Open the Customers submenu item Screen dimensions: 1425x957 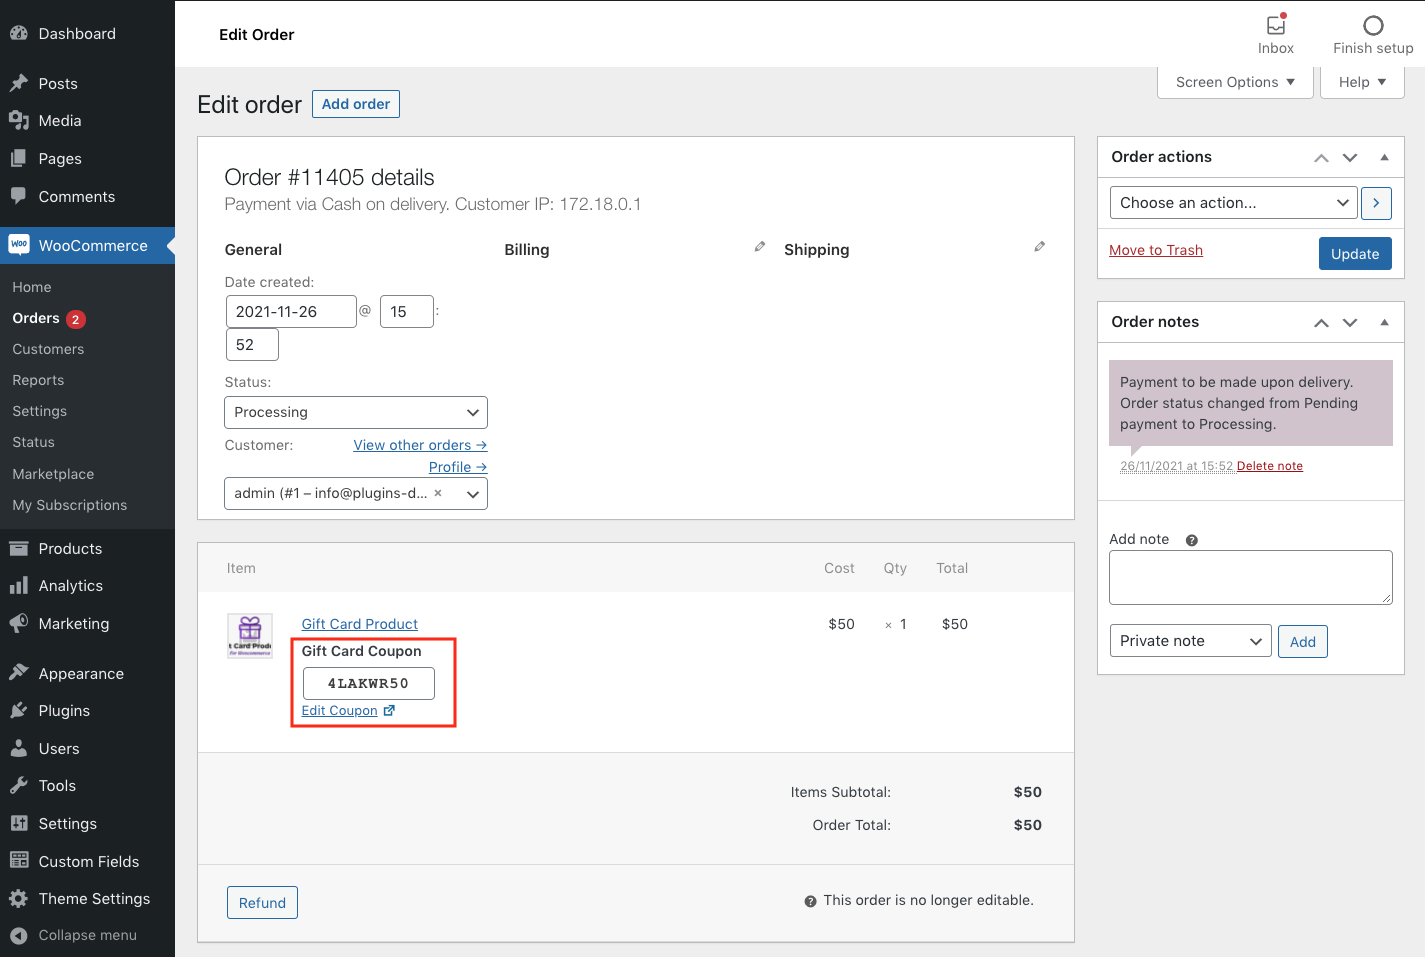48,349
